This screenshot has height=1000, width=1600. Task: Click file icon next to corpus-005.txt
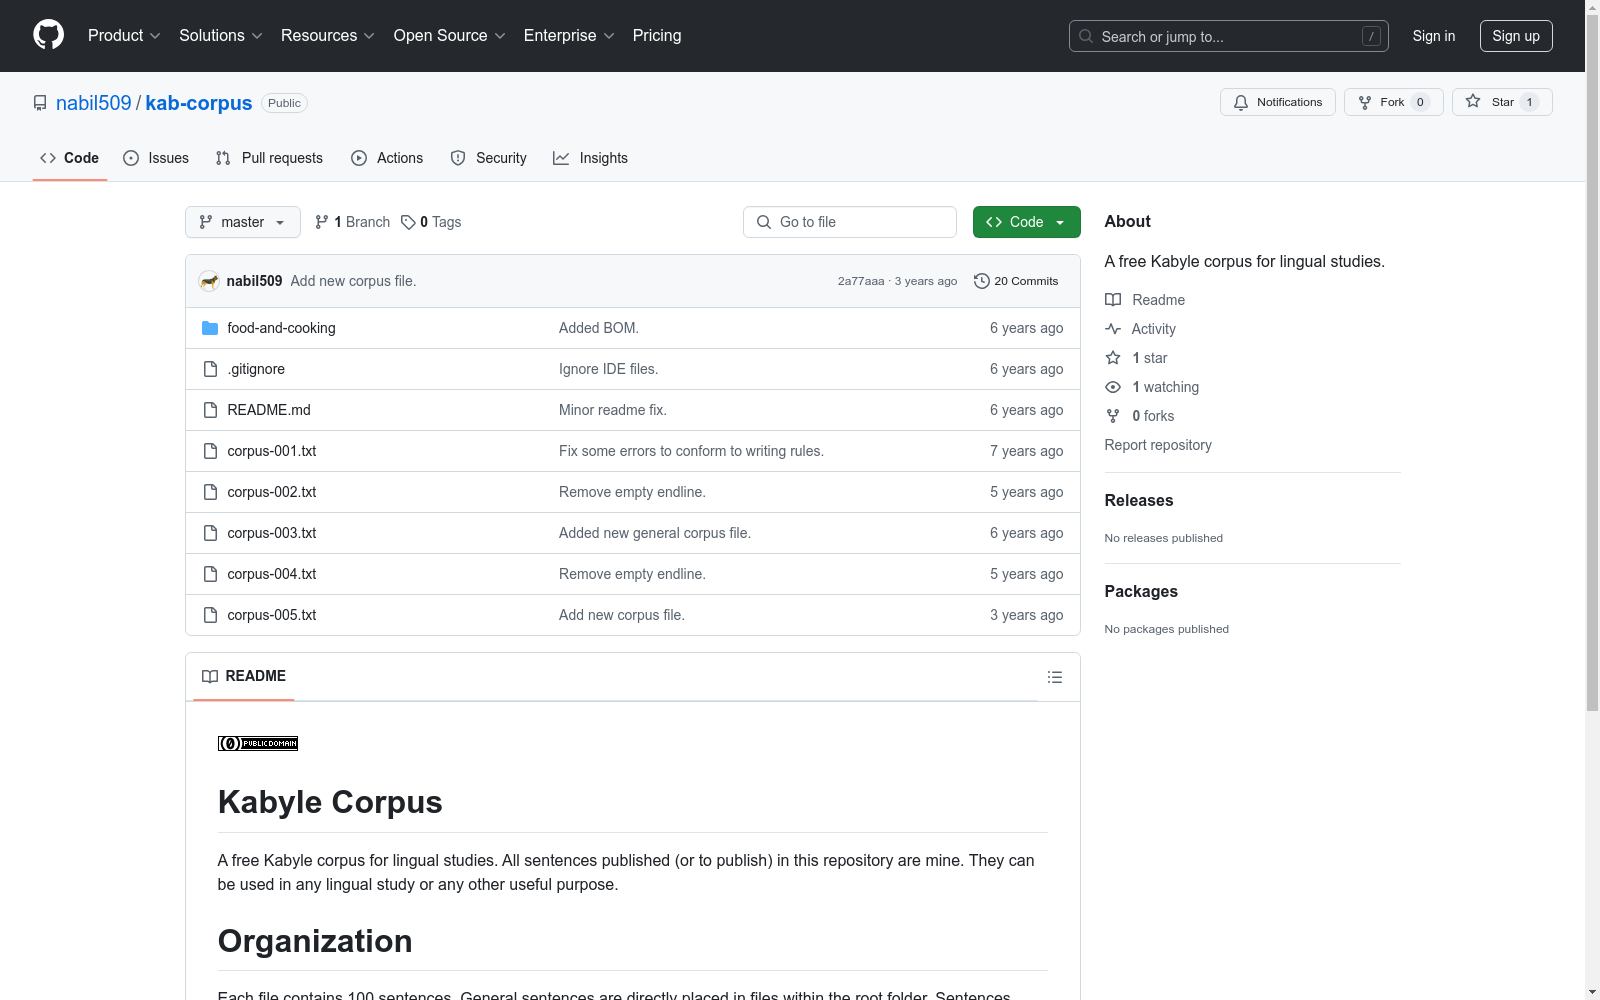tap(210, 615)
